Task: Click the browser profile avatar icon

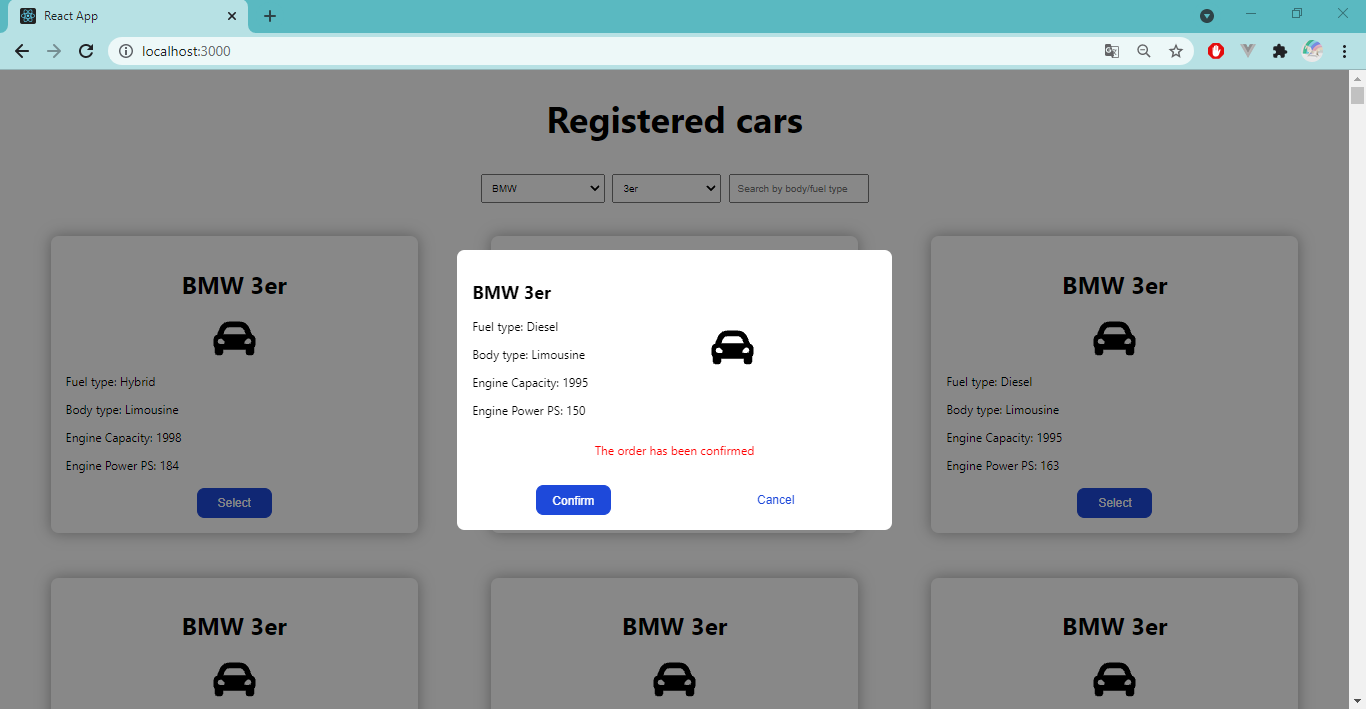Action: [x=1312, y=50]
